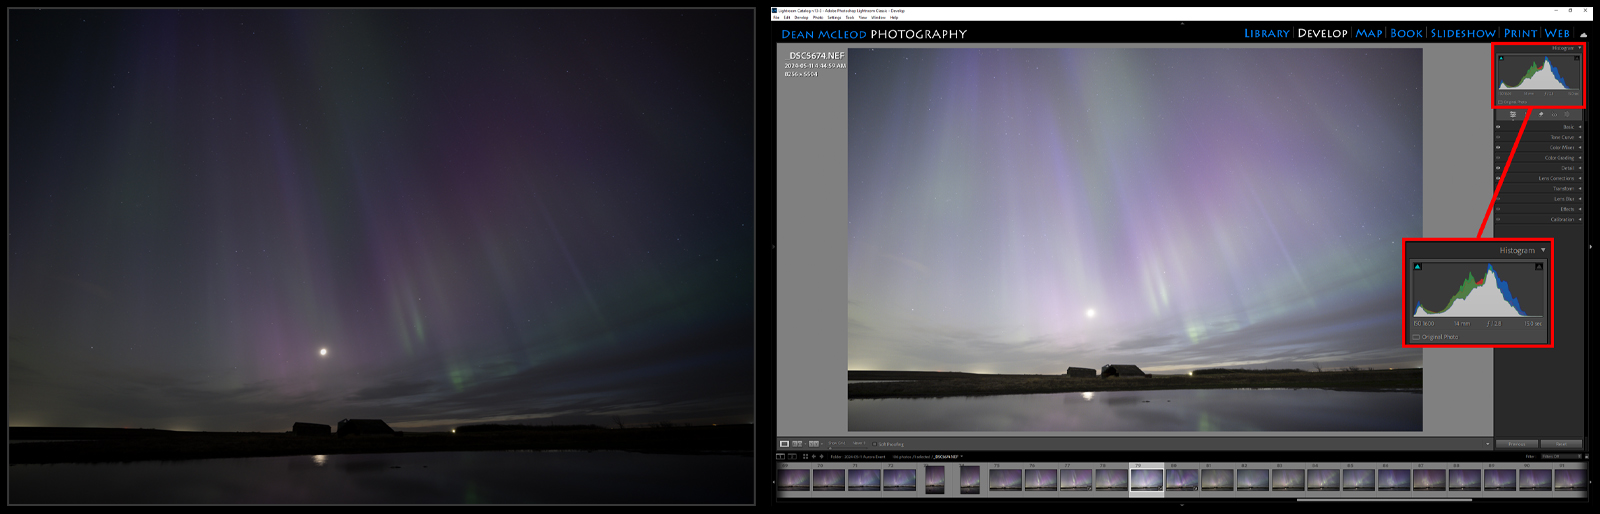Switch to the Develop module

pos(1323,33)
